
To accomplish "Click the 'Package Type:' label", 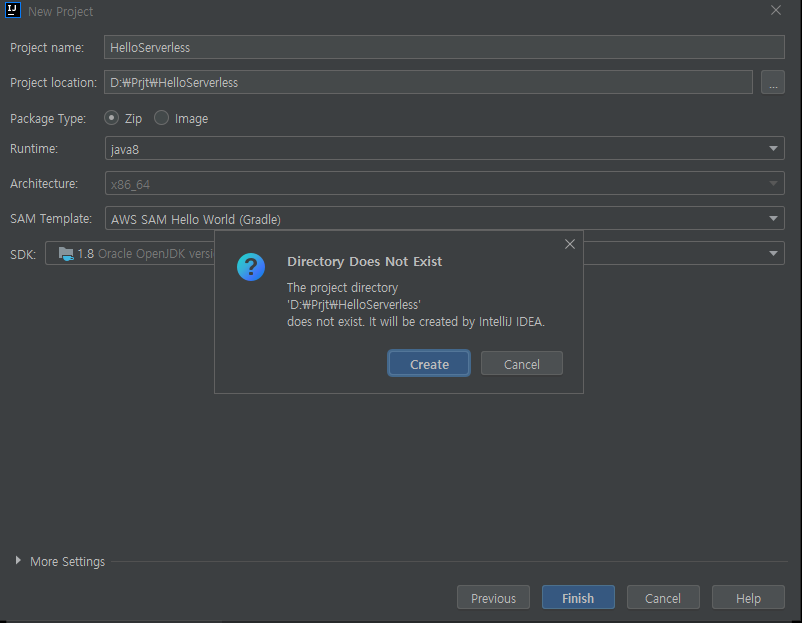I will pos(48,119).
